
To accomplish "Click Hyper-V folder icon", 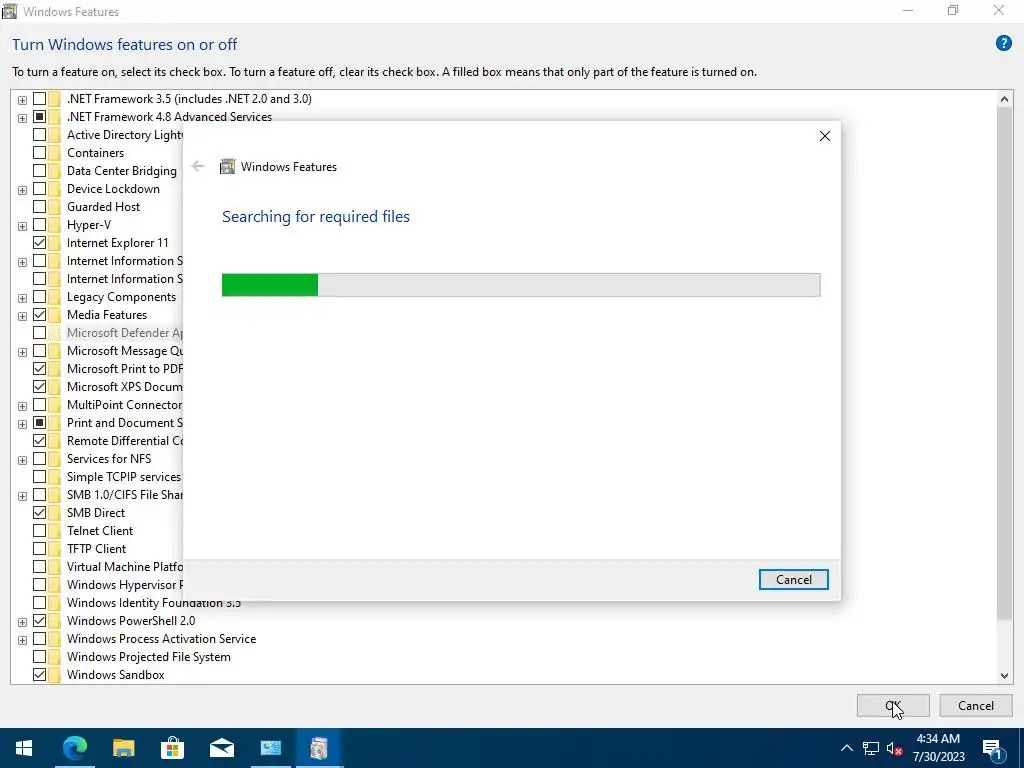I will (55, 225).
